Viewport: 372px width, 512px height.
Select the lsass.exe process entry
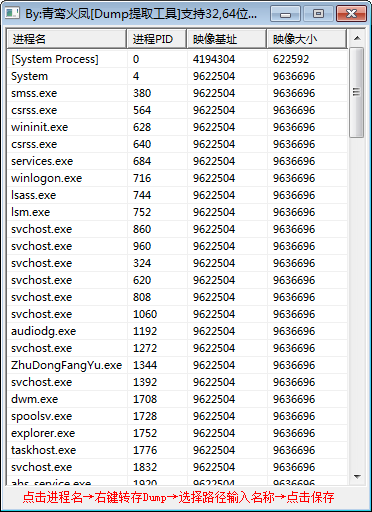click(177, 195)
